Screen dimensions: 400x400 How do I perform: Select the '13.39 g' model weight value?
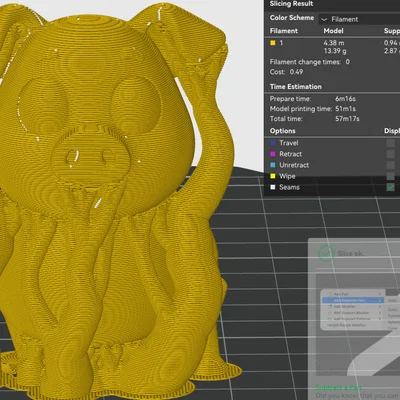(x=335, y=51)
